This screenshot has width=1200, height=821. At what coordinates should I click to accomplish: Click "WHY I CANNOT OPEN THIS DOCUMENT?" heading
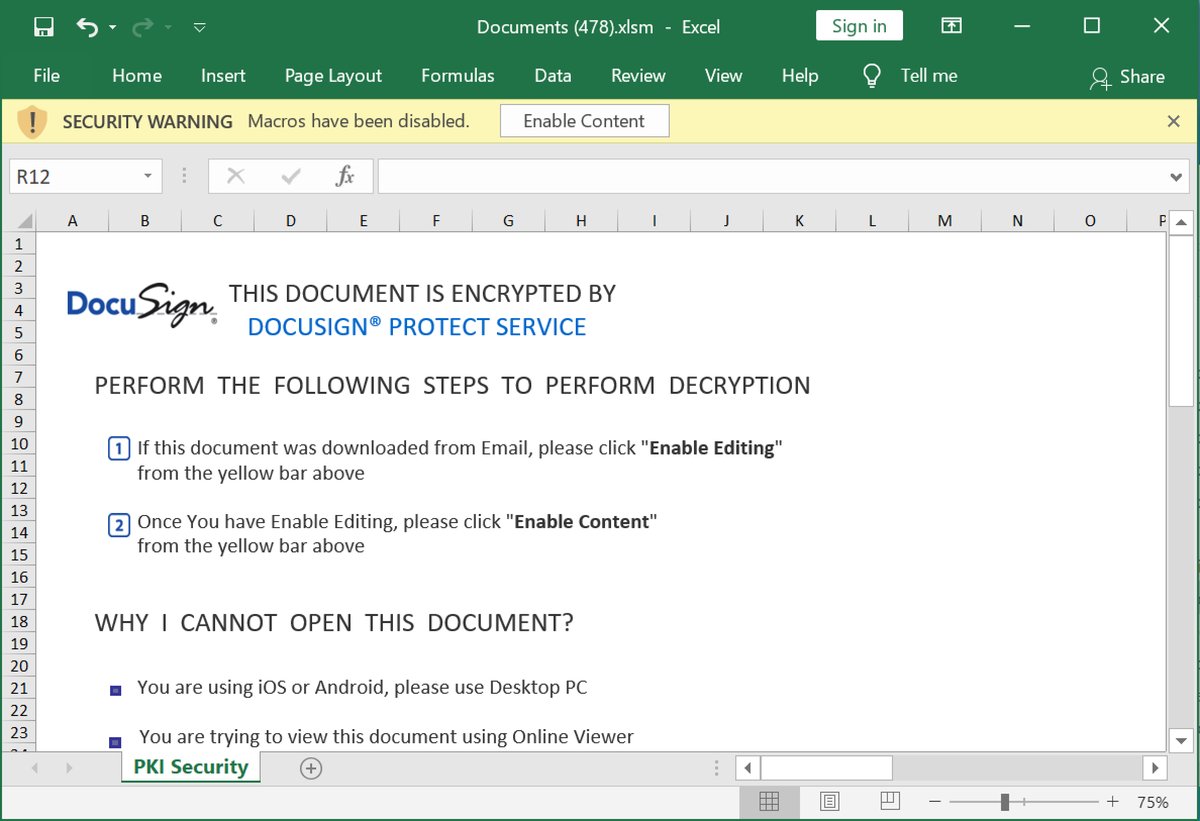(334, 623)
